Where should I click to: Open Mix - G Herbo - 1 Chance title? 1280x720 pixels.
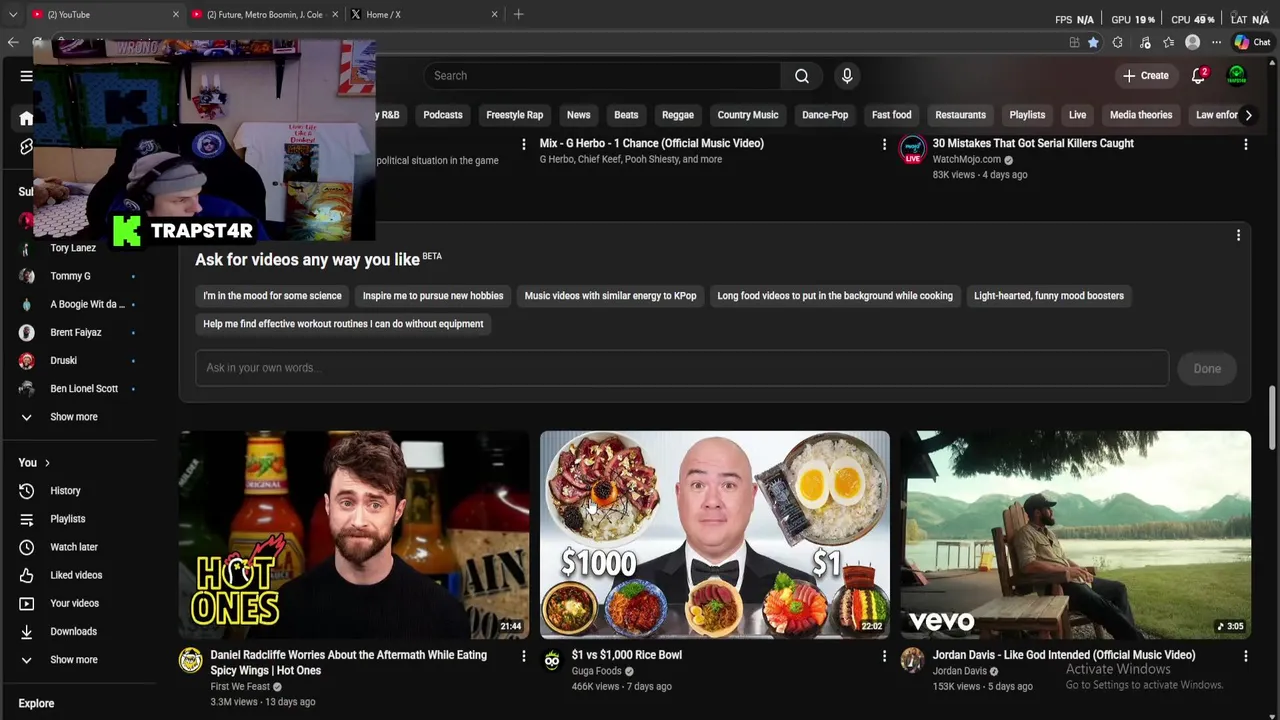tap(652, 144)
